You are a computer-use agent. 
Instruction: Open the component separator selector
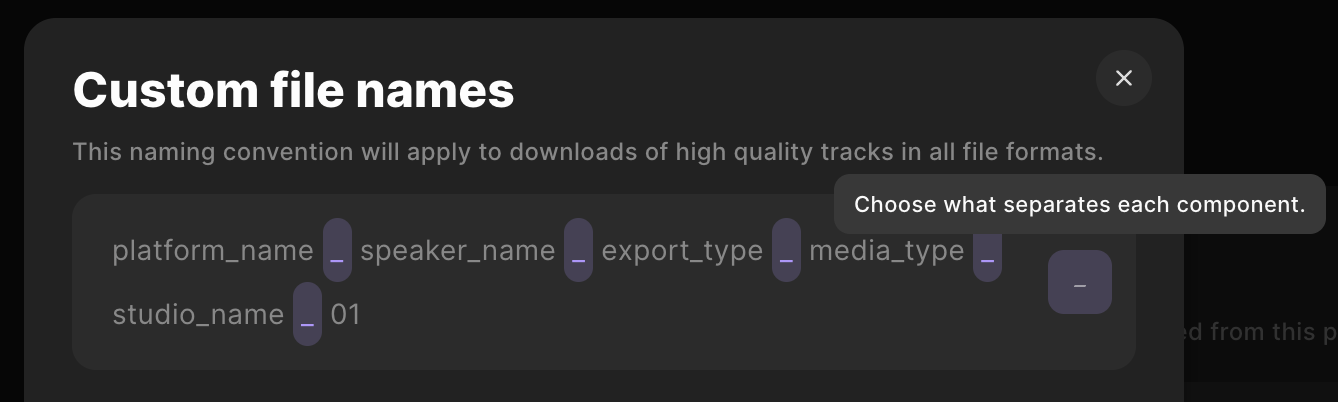point(1079,282)
